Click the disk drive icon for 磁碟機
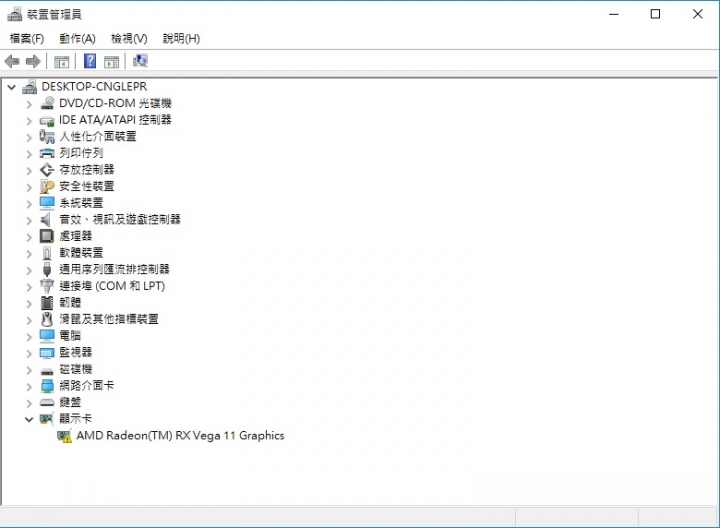Screen dimensions: 720x528 [x=47, y=371]
